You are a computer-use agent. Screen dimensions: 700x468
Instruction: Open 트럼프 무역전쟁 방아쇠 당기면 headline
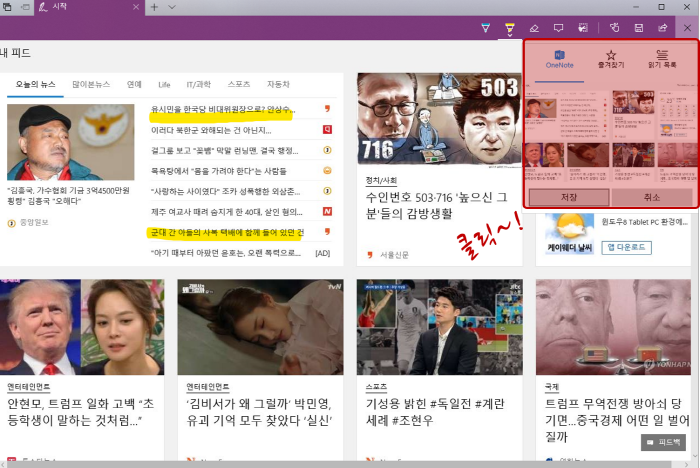click(x=617, y=420)
